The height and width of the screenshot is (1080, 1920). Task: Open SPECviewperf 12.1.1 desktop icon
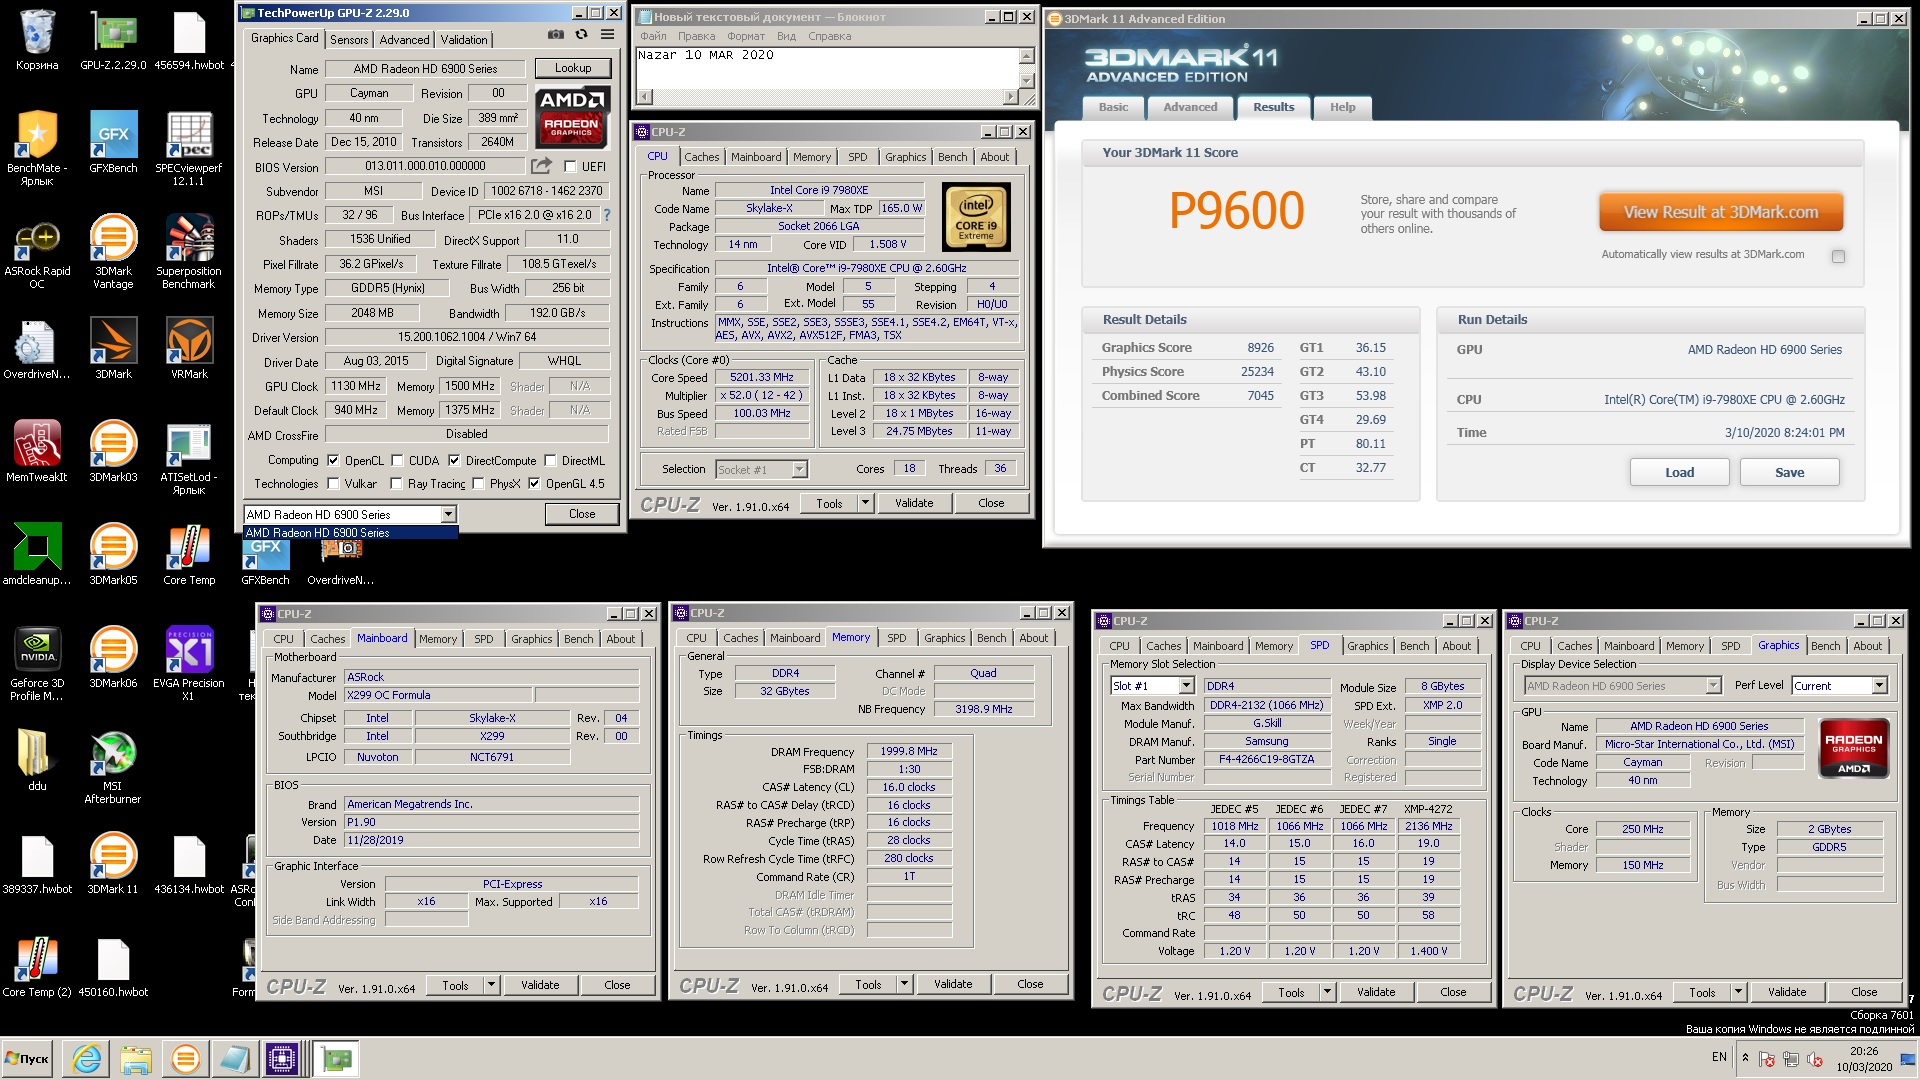[x=189, y=148]
